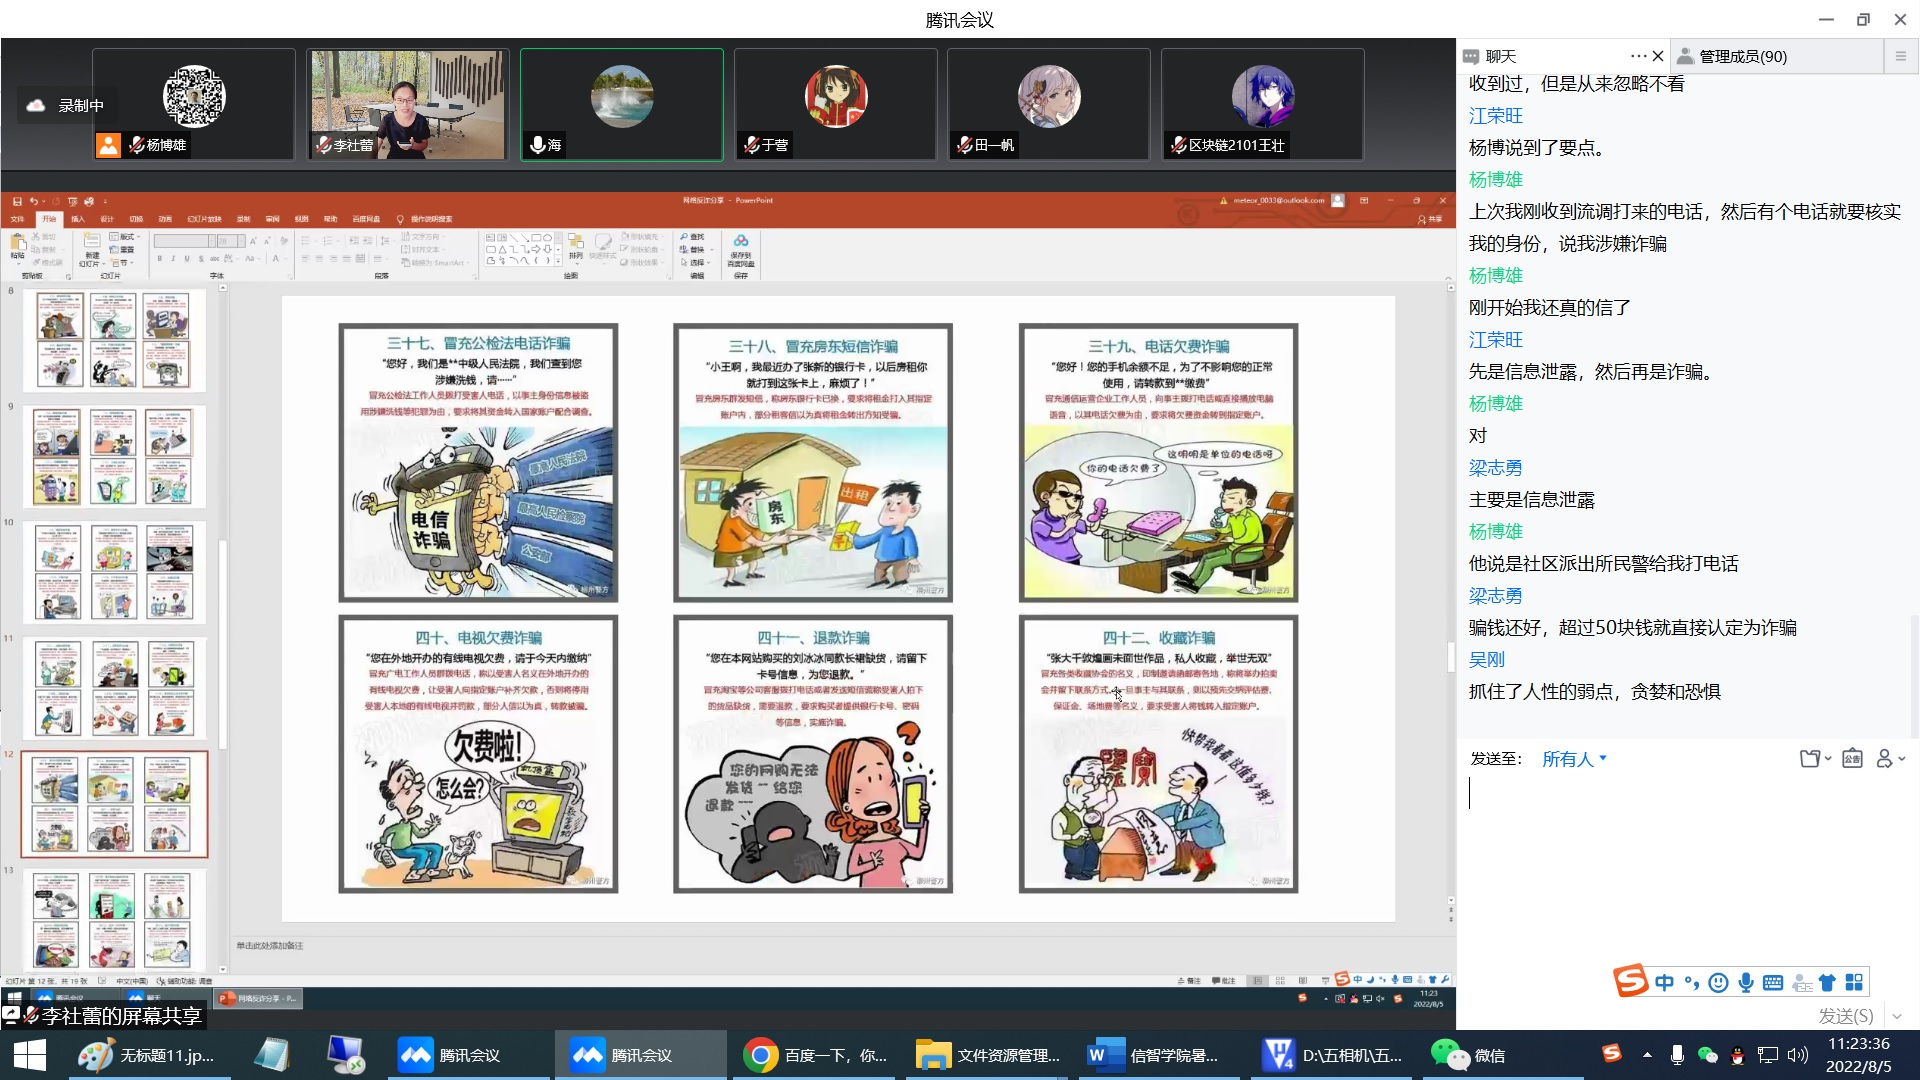
Task: Click 杨博雄's QR code participant tile
Action: [x=194, y=104]
